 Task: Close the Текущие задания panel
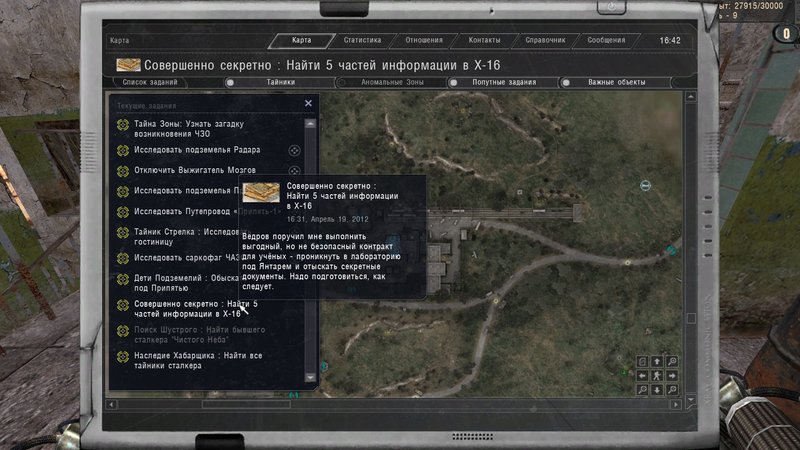click(x=308, y=103)
